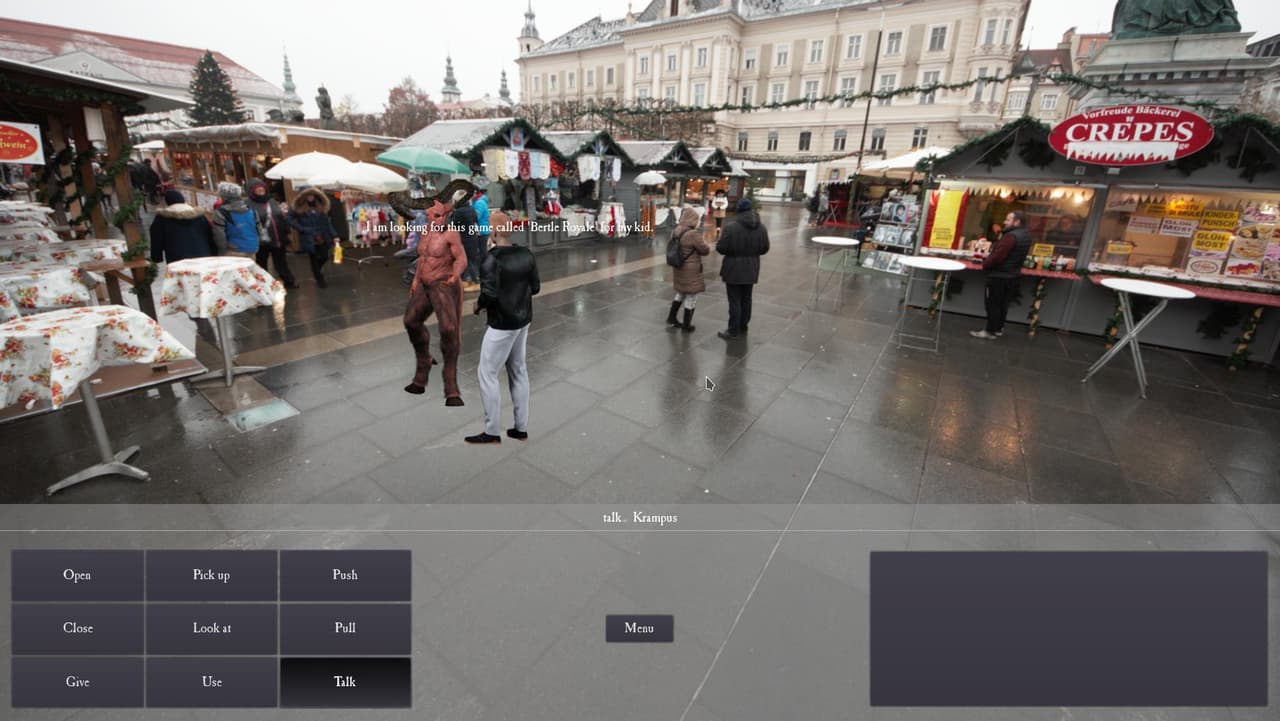Select the Pull verb

point(345,628)
